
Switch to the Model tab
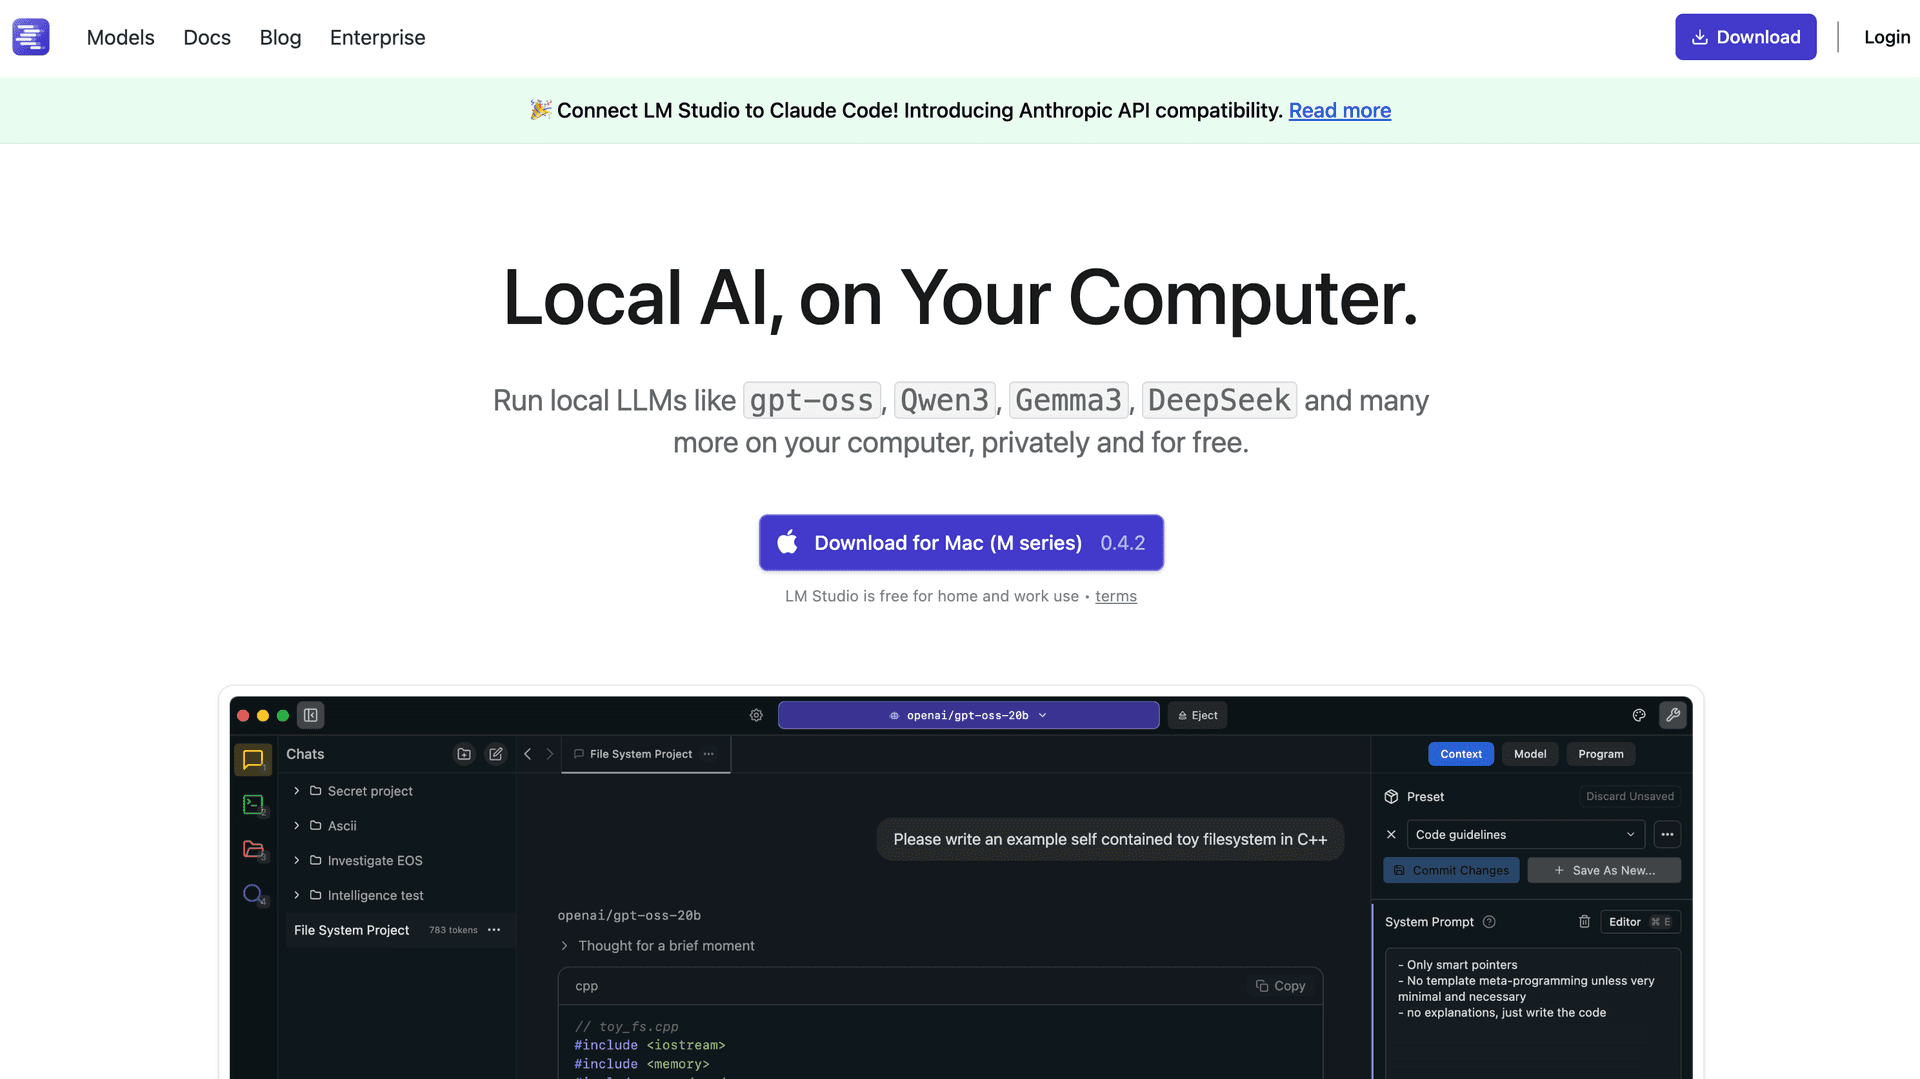point(1530,754)
